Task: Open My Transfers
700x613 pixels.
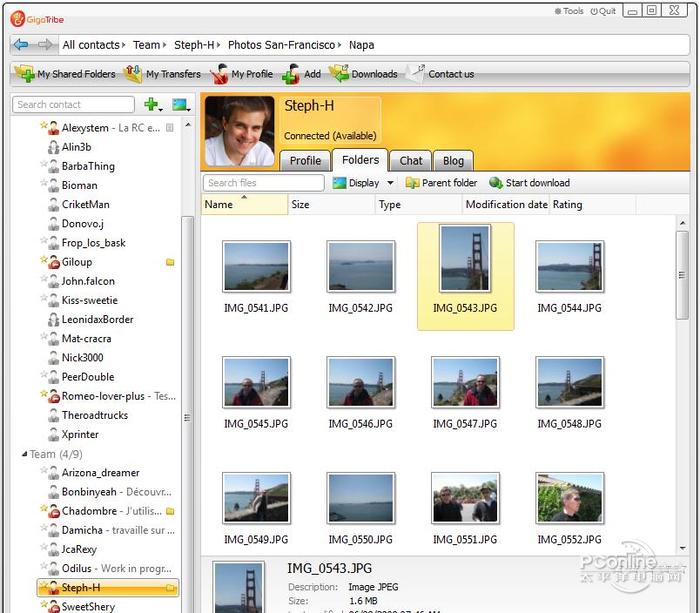Action: [162, 74]
